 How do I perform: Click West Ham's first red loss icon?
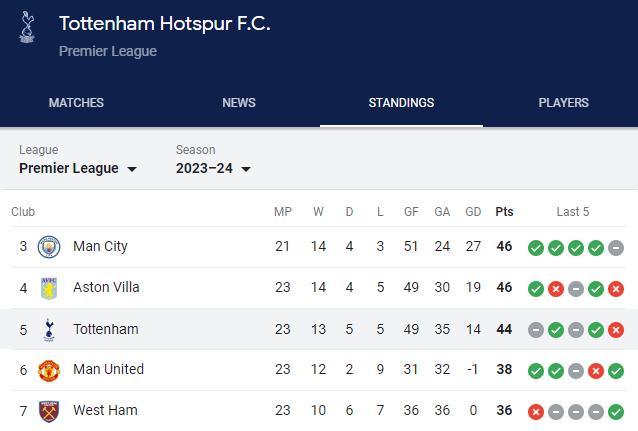[536, 412]
